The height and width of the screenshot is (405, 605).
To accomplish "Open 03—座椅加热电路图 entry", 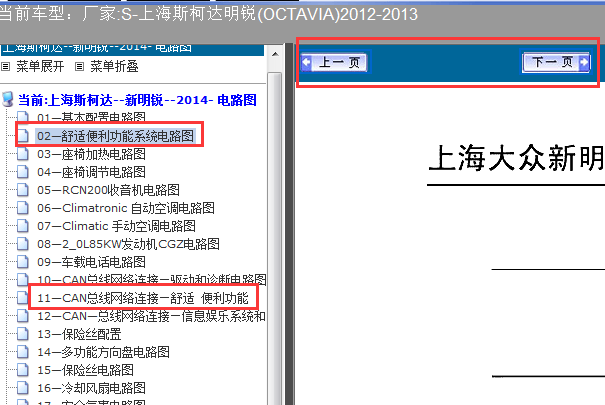I will click(91, 154).
